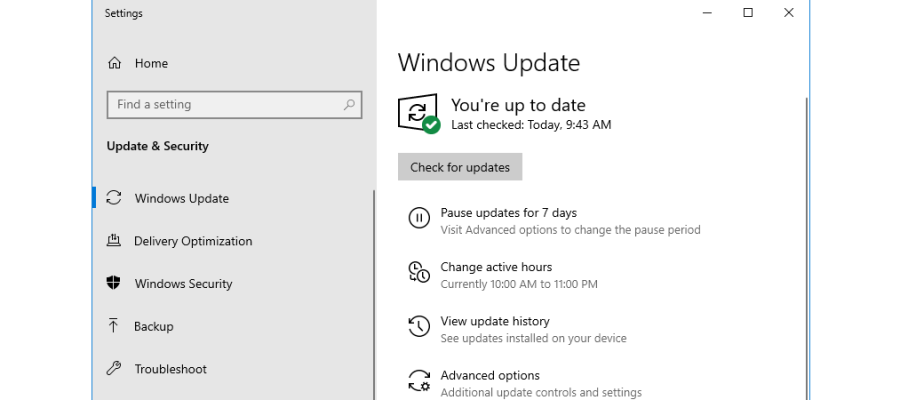This screenshot has height=400, width=900.
Task: Click "Visit Advanced options to change the pause period"
Action: 571,230
